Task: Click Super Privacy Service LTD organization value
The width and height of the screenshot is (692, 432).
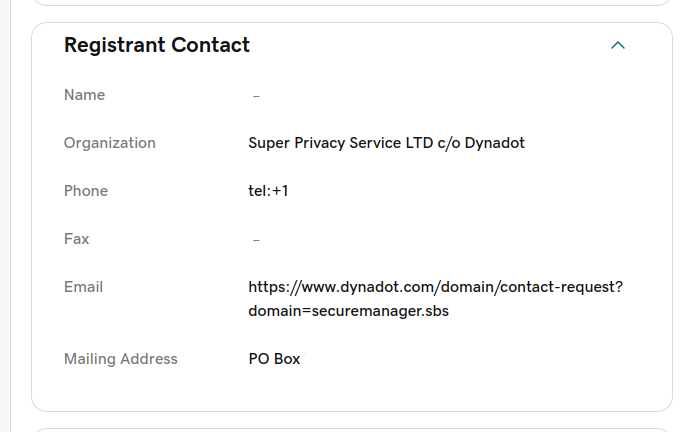Action: 386,143
